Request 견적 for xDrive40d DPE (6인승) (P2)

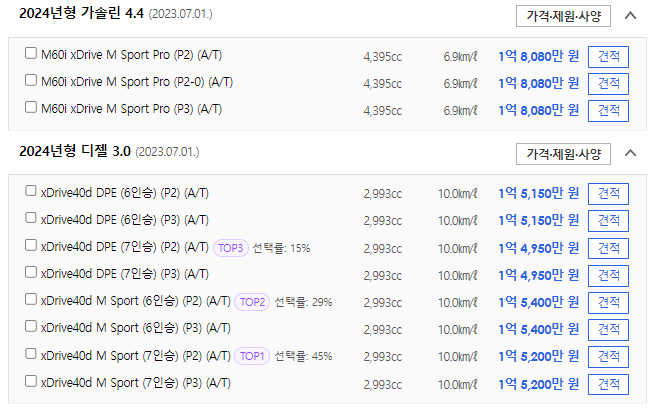coord(608,194)
